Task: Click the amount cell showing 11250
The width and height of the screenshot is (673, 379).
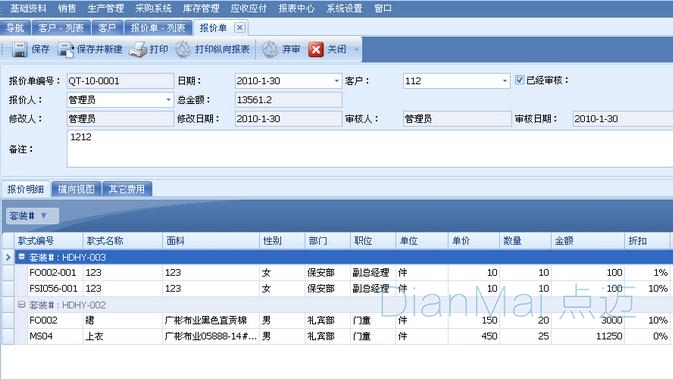Action: click(x=588, y=336)
